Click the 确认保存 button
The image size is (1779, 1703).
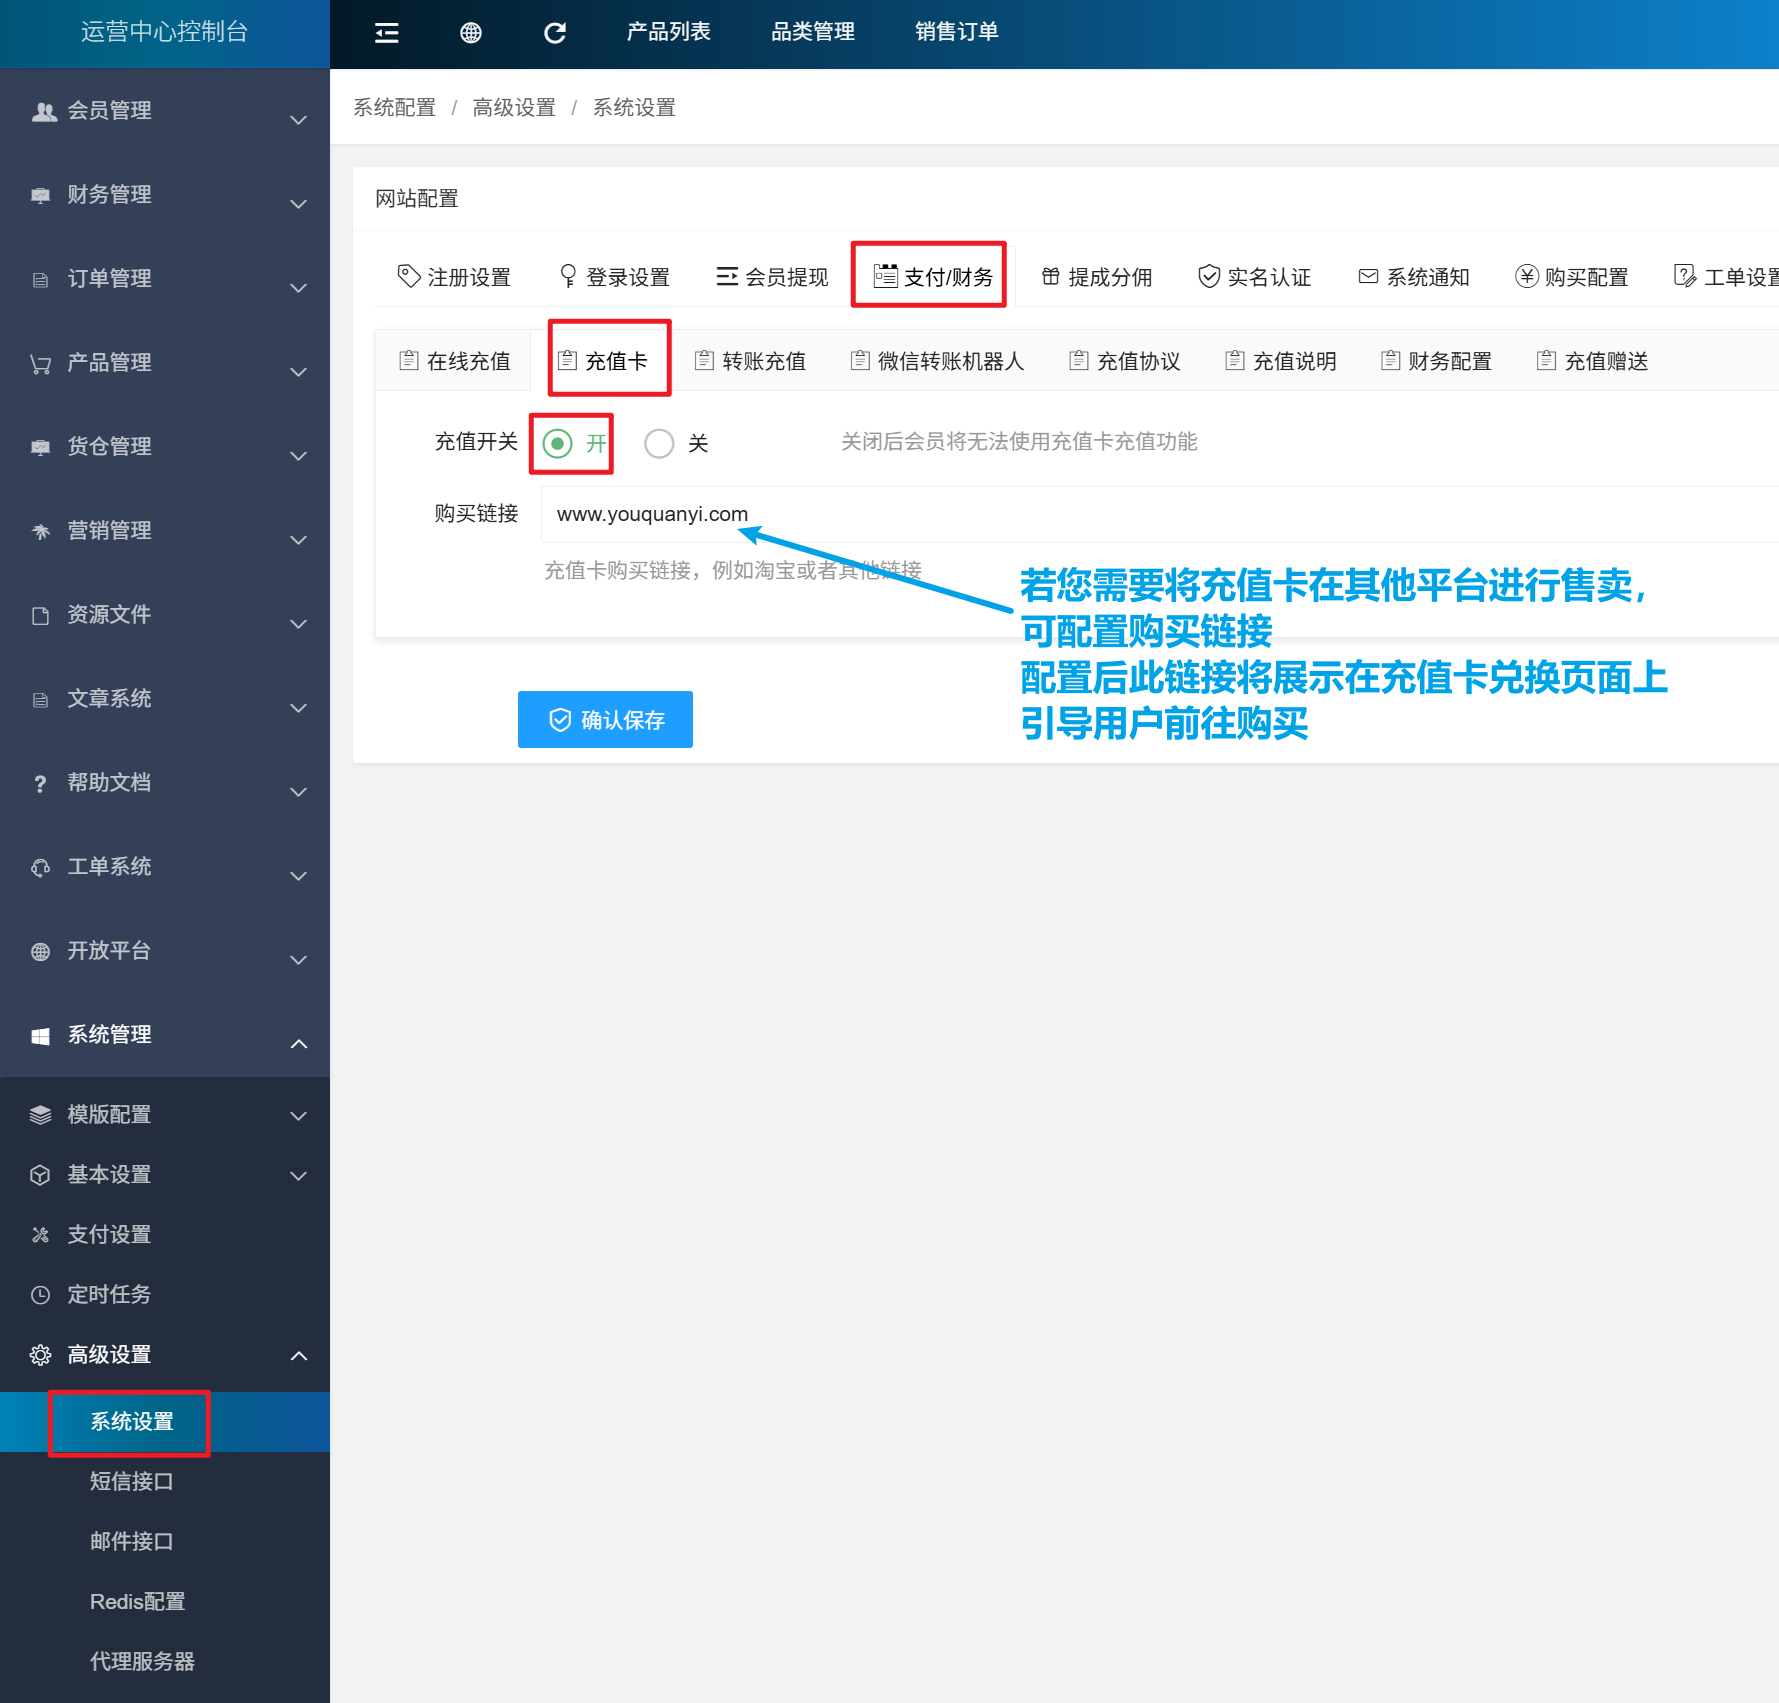point(605,720)
